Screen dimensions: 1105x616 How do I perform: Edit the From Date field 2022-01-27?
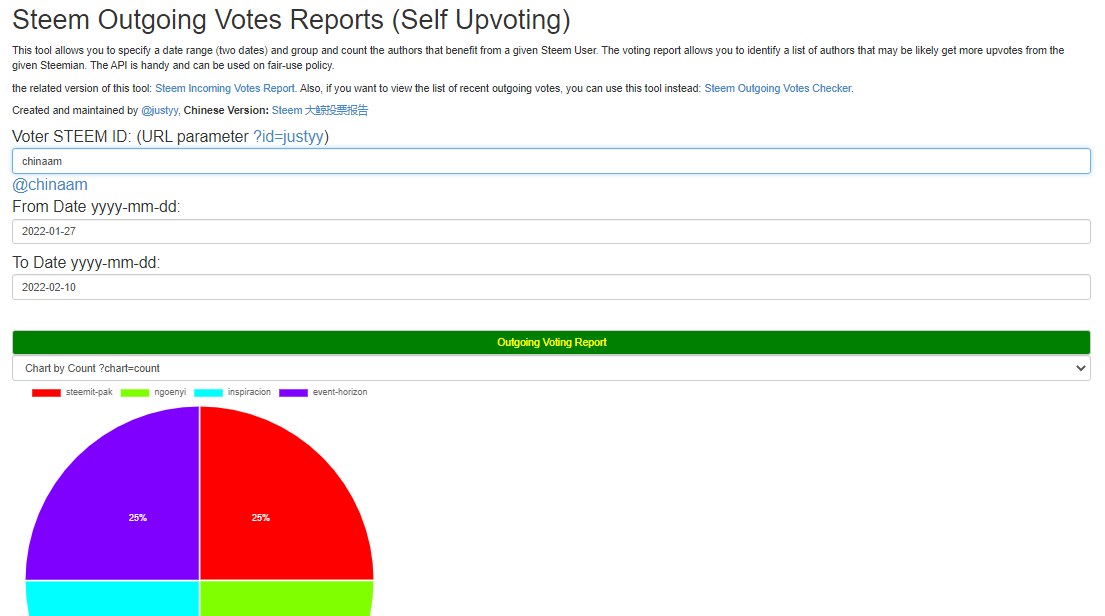click(551, 231)
